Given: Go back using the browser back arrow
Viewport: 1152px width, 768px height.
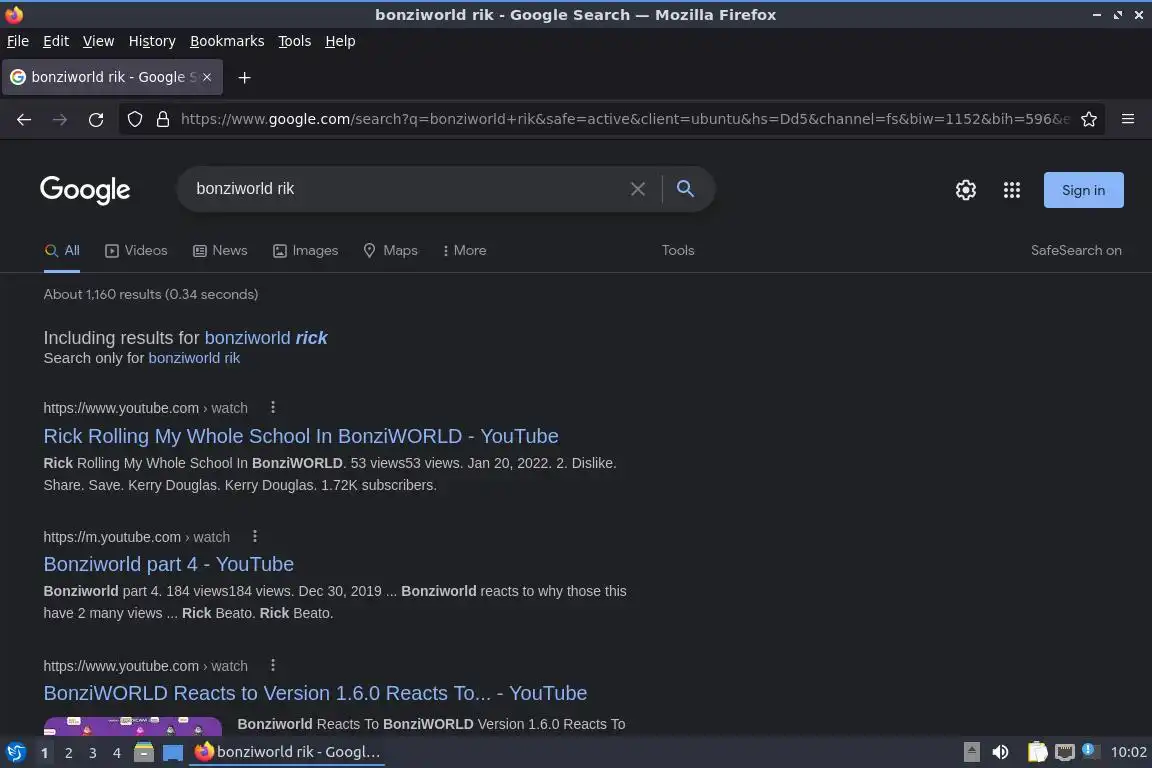Looking at the screenshot, I should point(24,120).
